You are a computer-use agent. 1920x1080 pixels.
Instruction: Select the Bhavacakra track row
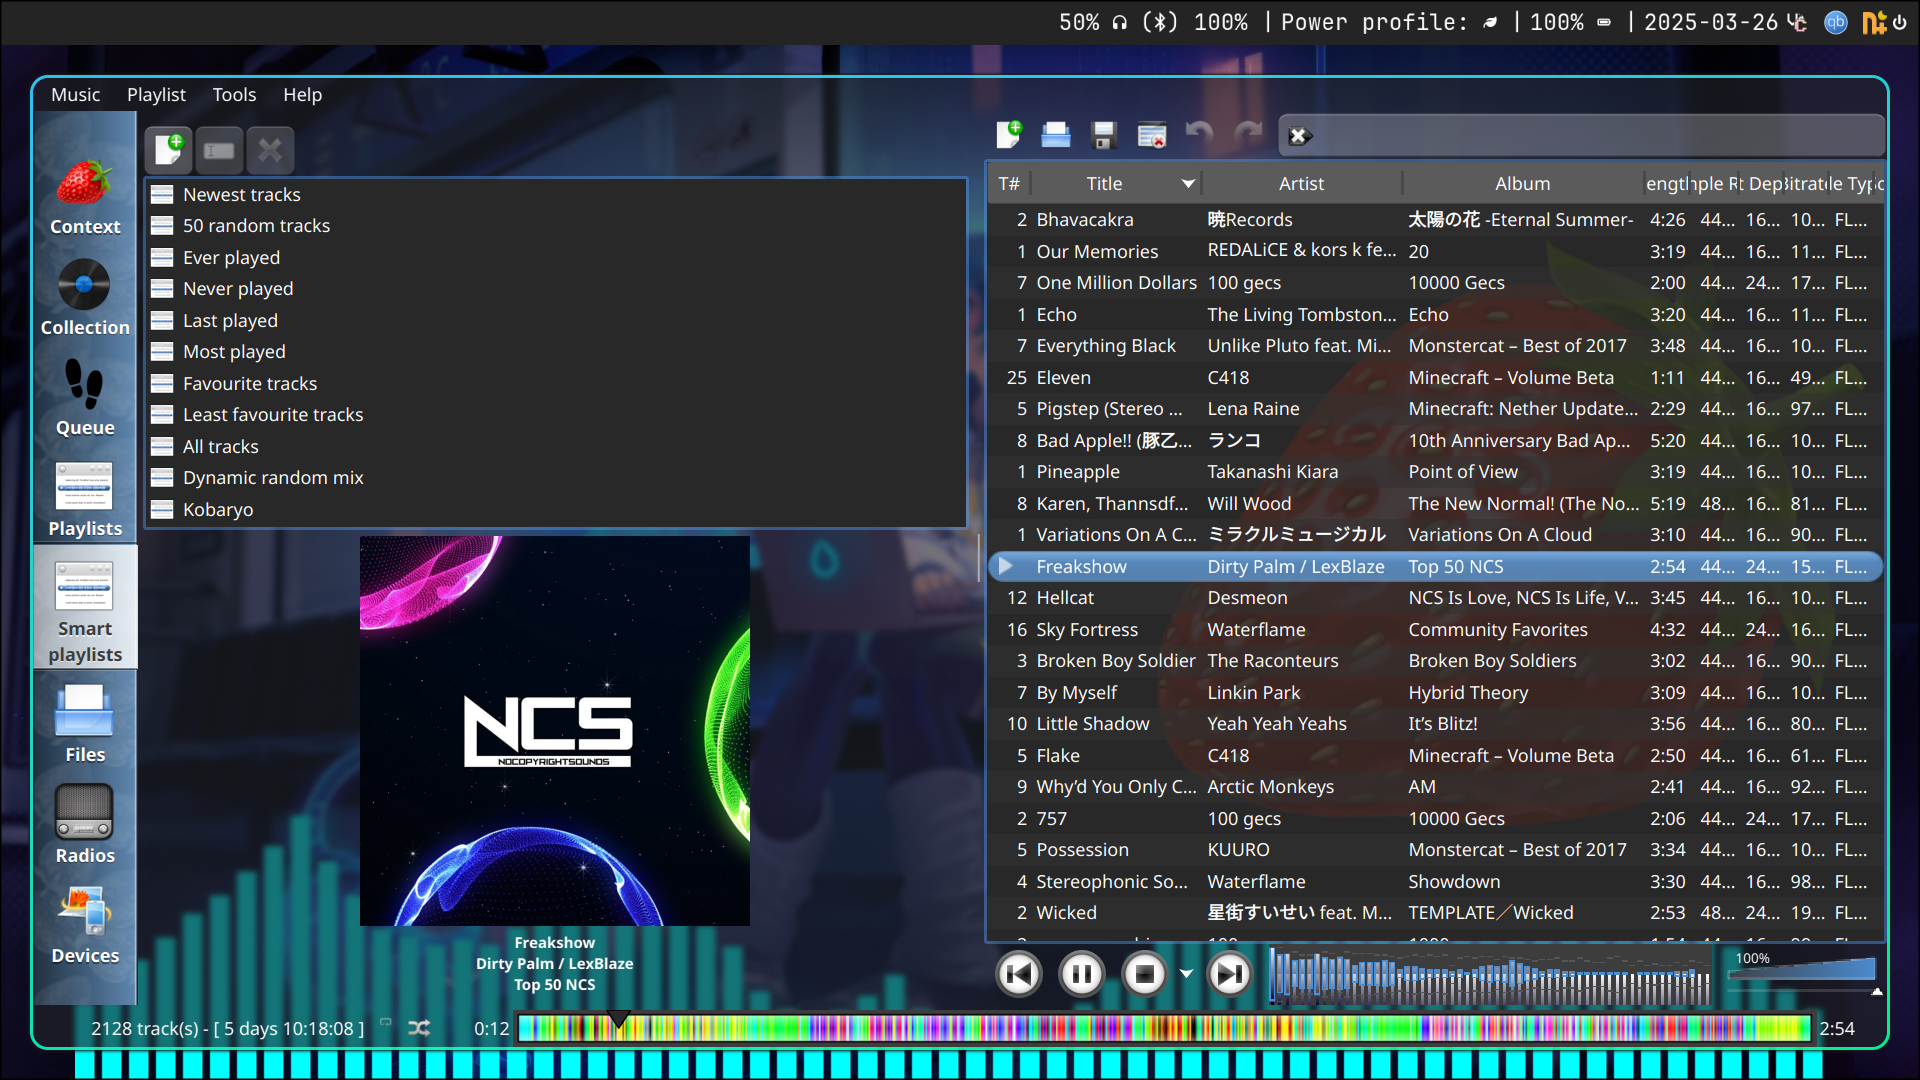click(x=1436, y=220)
